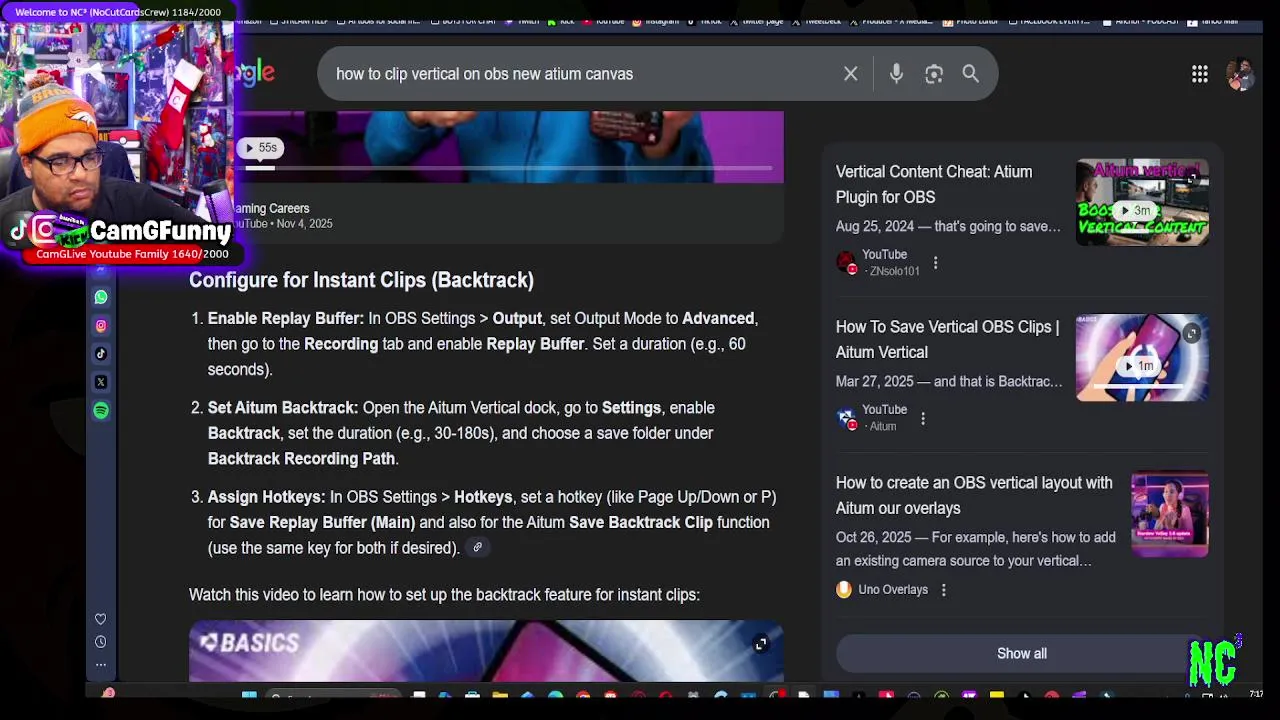Click 'Backtrack Recording Path' bold text
Viewport: 1280px width, 720px height.
tap(301, 459)
